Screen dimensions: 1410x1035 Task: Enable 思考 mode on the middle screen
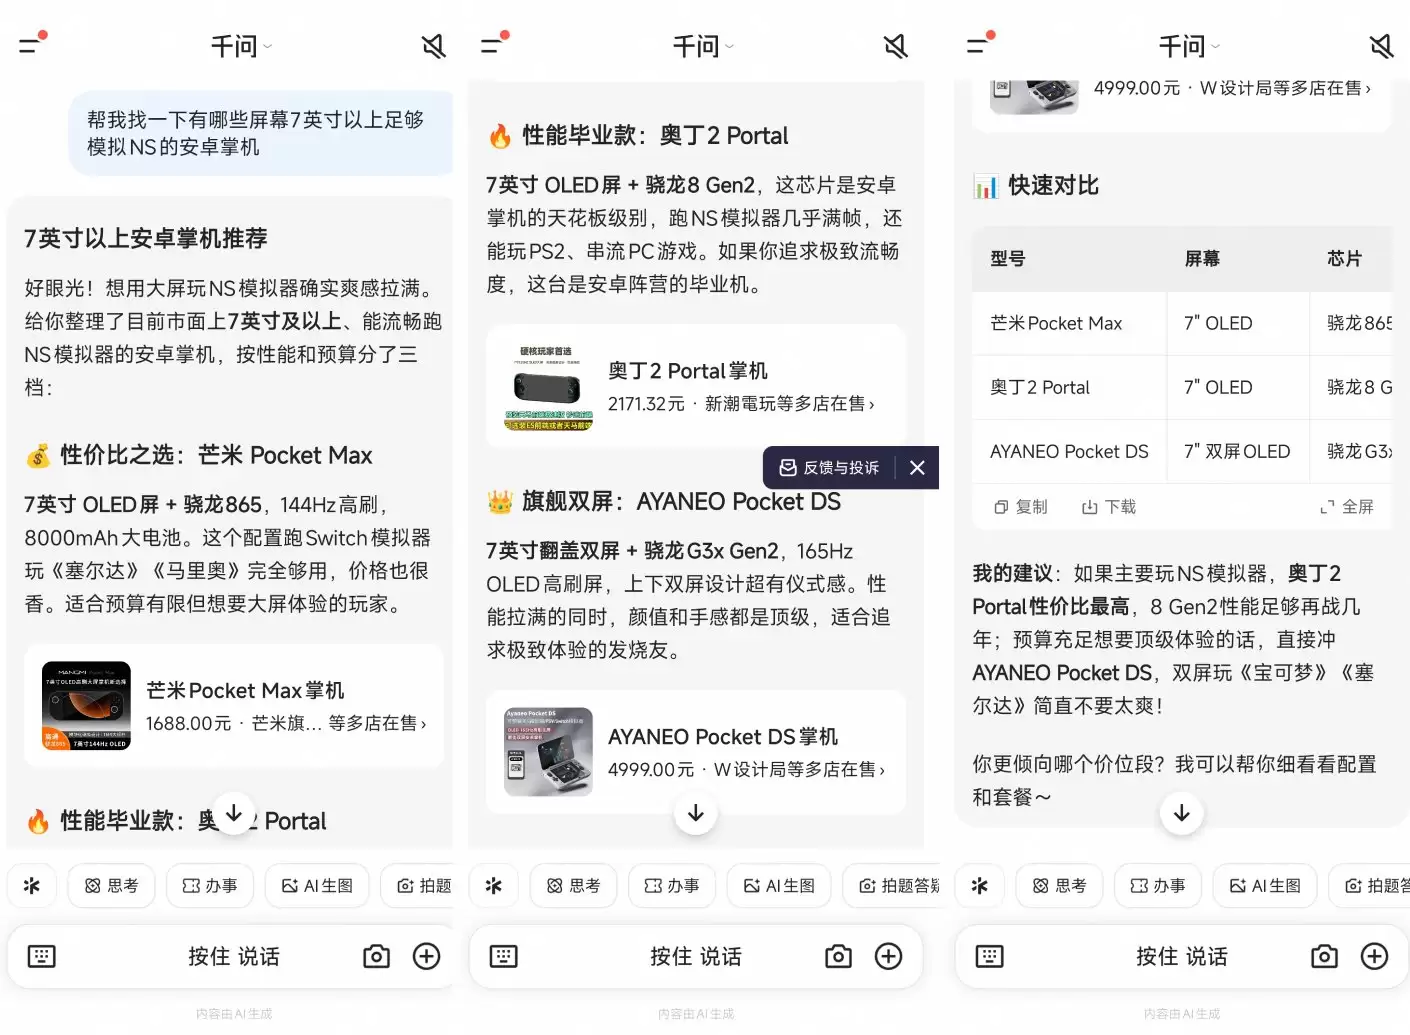(x=573, y=885)
